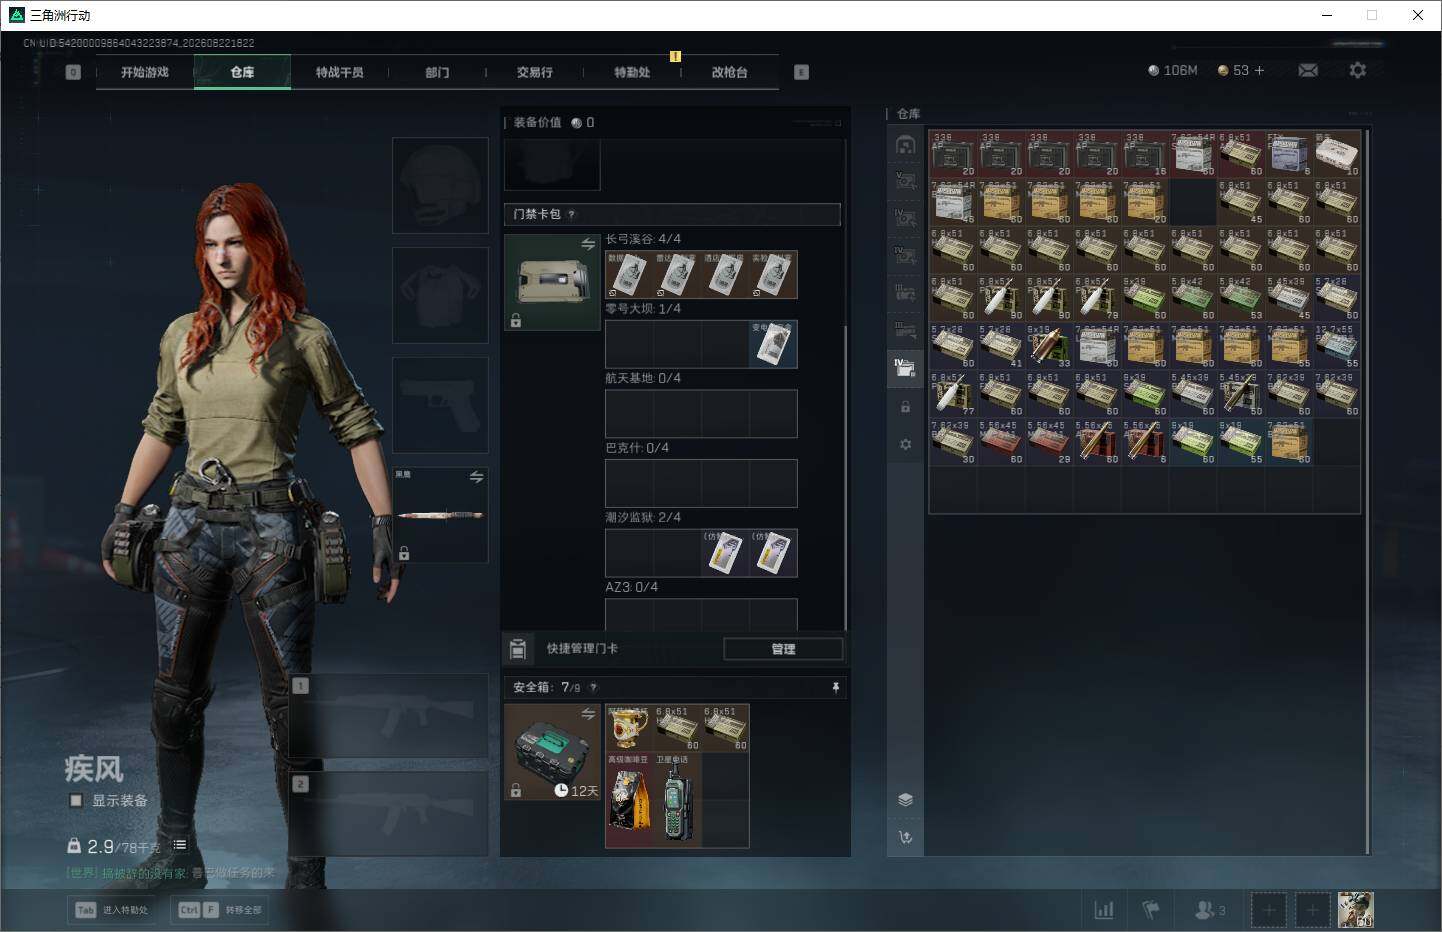Image resolution: width=1442 pixels, height=932 pixels.
Task: Select the 高级咖啡豆 coffee beans item
Action: tap(629, 800)
